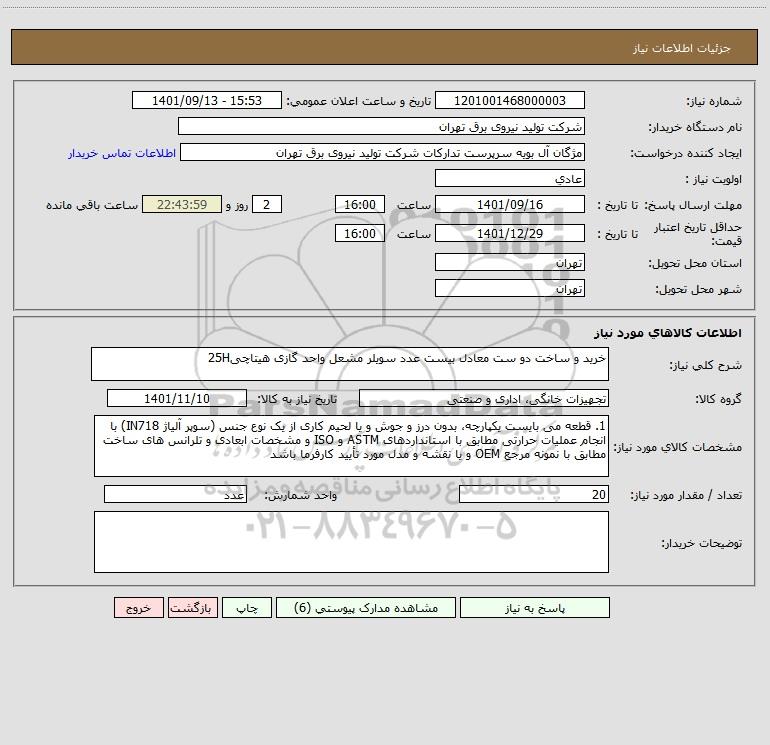Click the ساعت باقی مانده label
The height and width of the screenshot is (745, 770).
pos(92,205)
